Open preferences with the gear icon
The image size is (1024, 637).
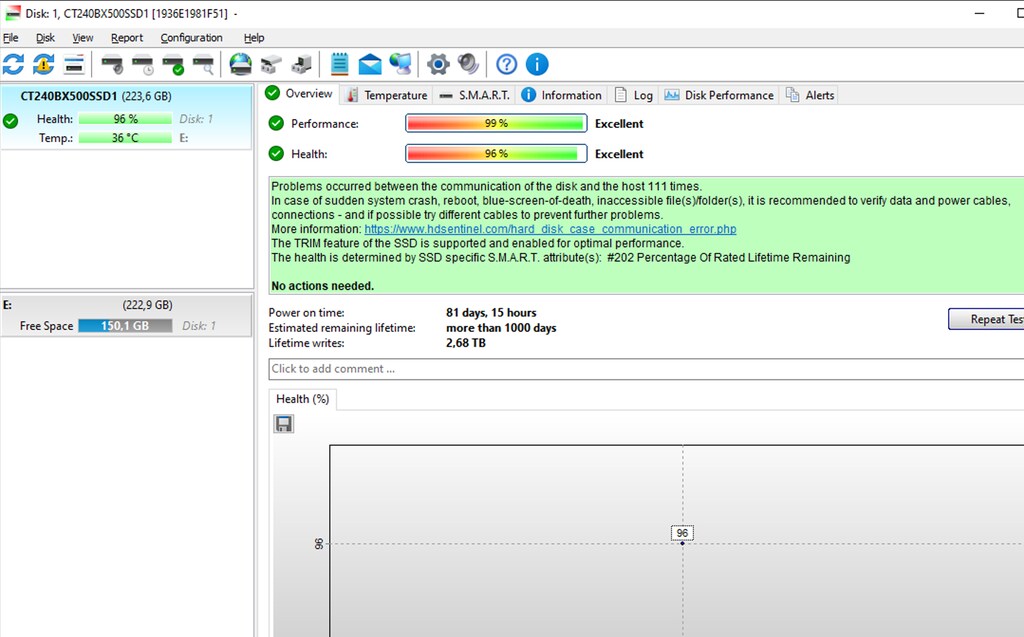point(438,64)
